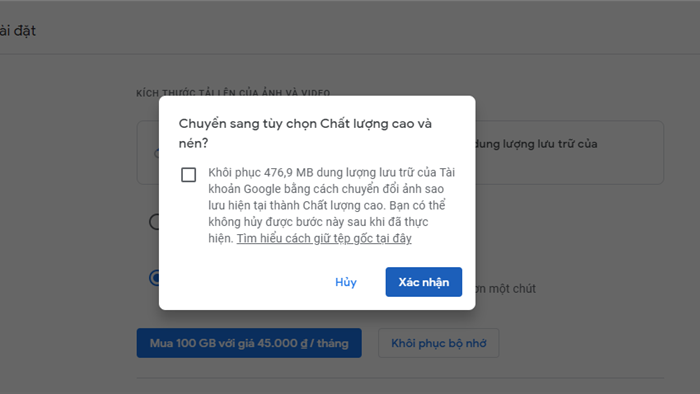Click the Kích thước tải lên của ảnh và video heading
This screenshot has width=700, height=394.
[233, 93]
